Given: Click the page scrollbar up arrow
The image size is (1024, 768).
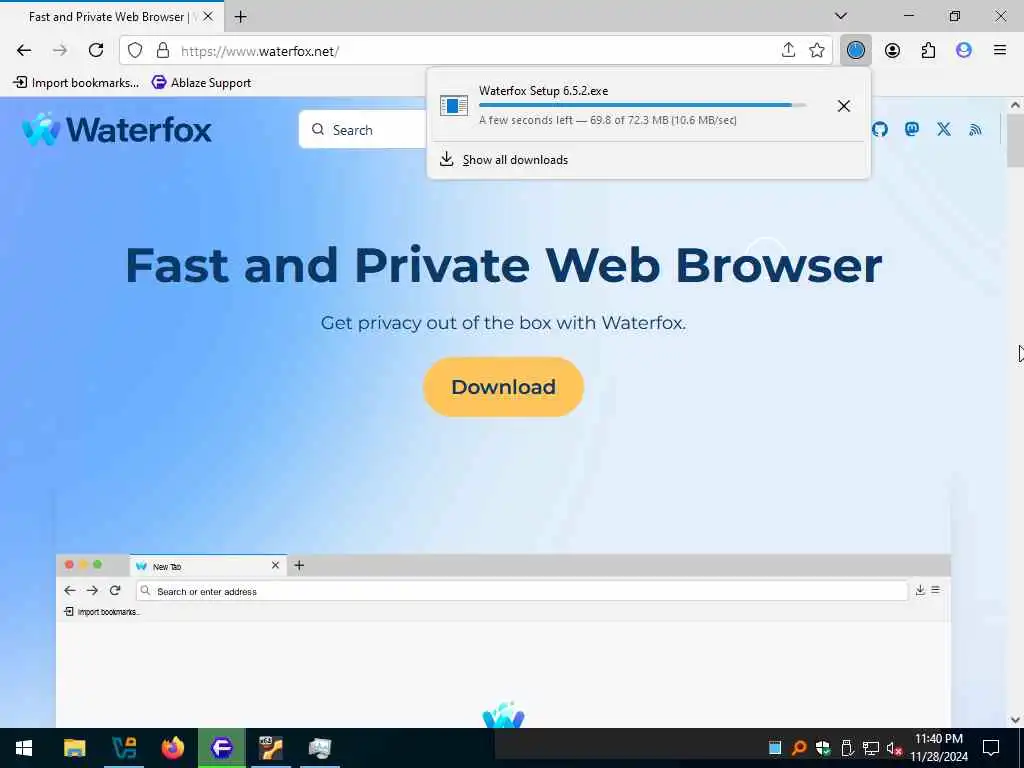Looking at the screenshot, I should (1015, 105).
